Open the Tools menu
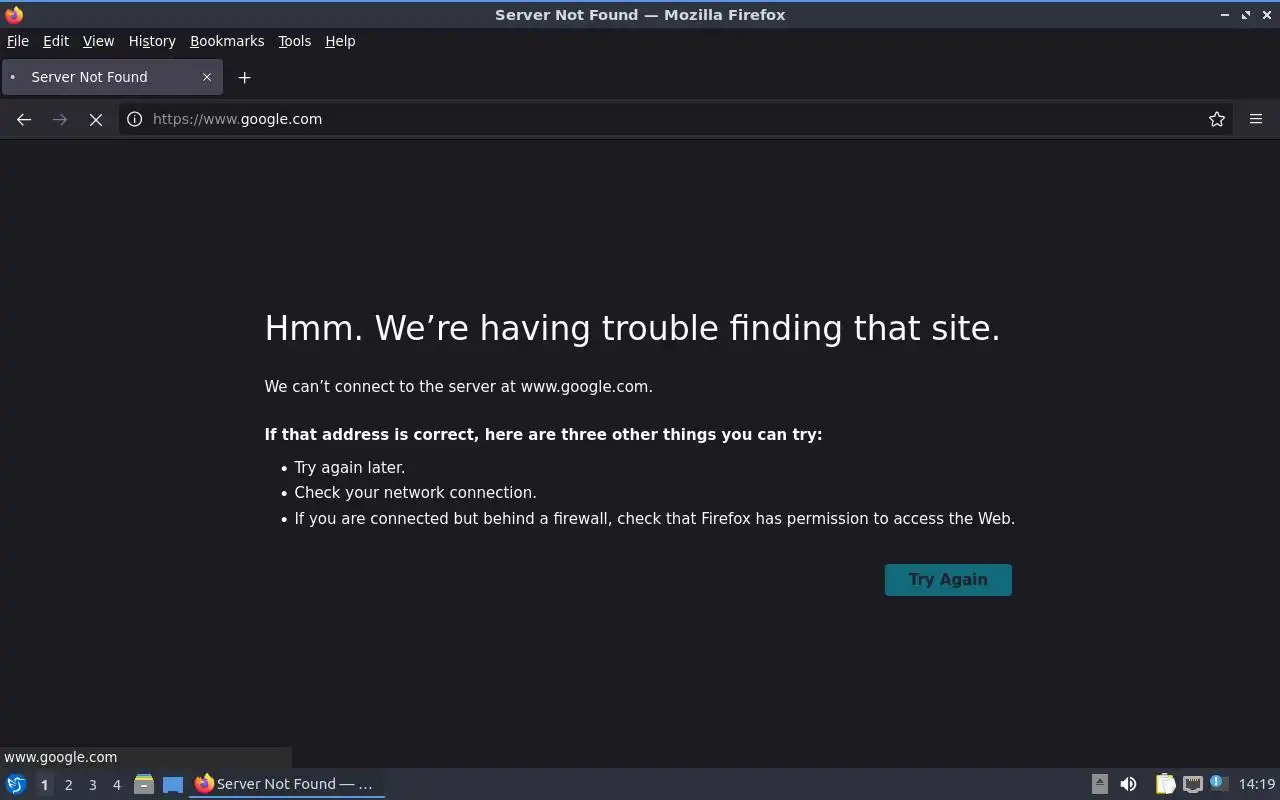1280x800 pixels. click(x=295, y=41)
